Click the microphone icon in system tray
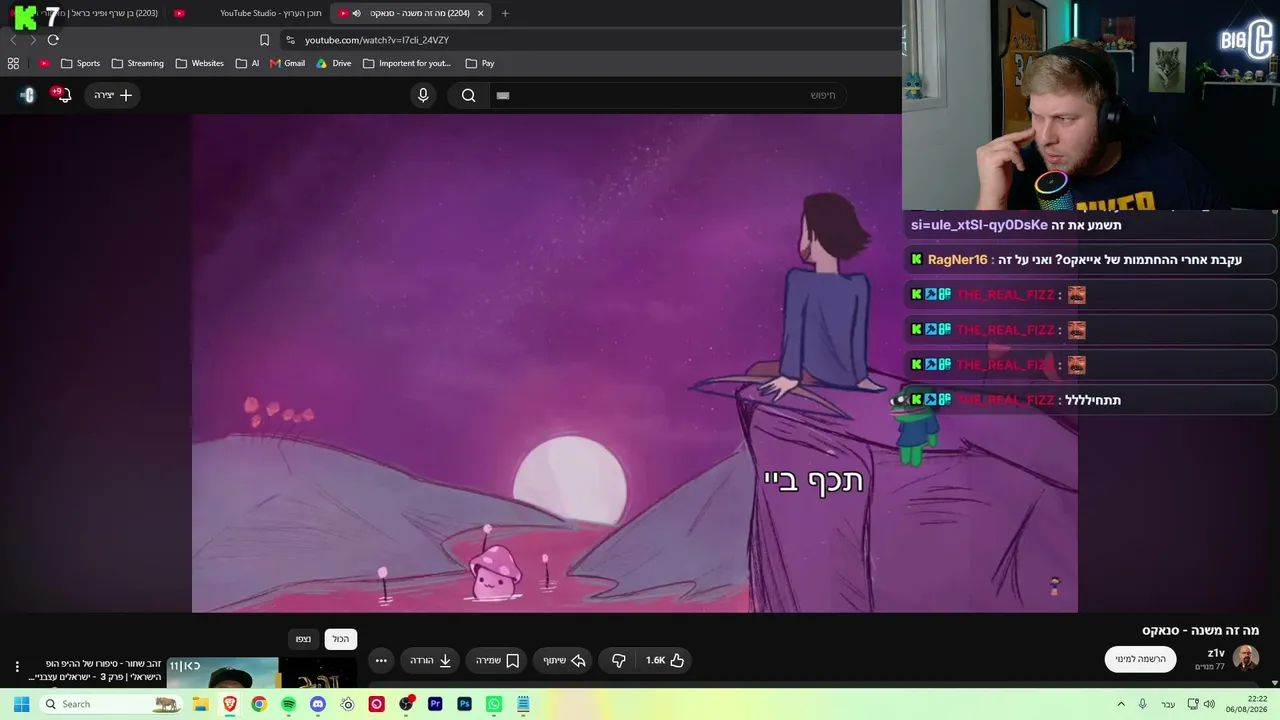Image resolution: width=1280 pixels, height=720 pixels. (1142, 704)
